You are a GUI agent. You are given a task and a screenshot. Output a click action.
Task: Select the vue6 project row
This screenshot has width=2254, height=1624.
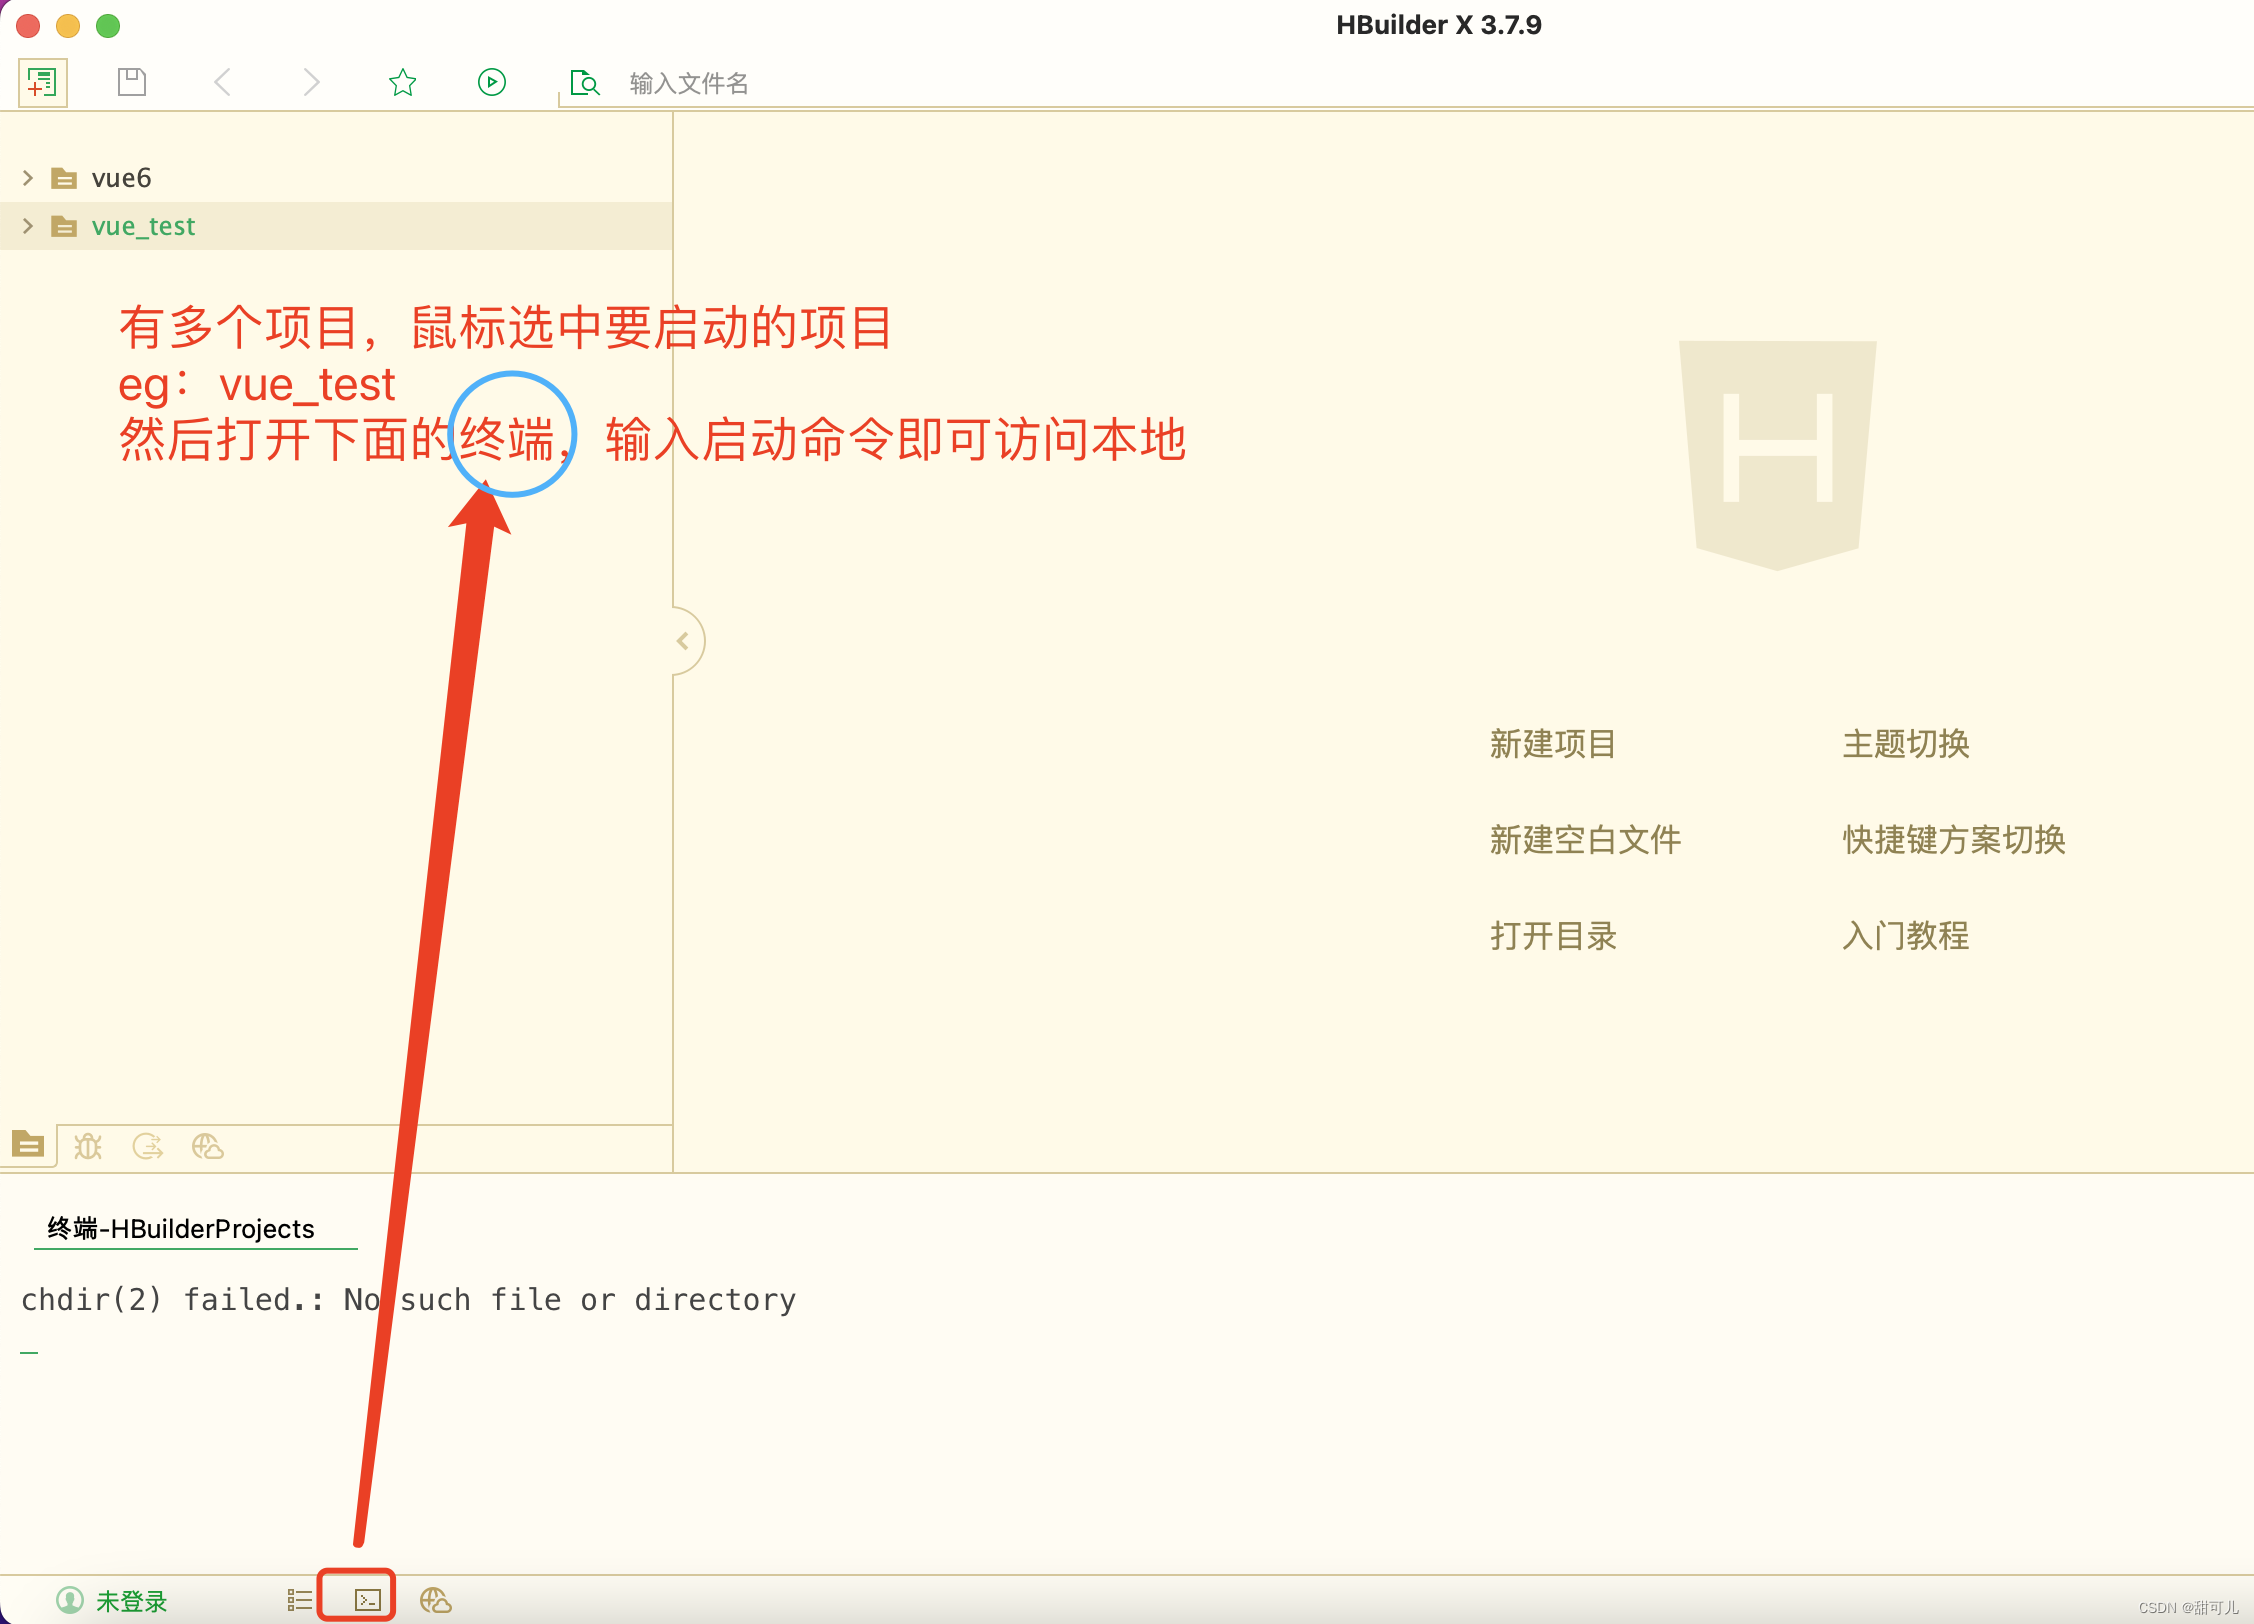336,178
